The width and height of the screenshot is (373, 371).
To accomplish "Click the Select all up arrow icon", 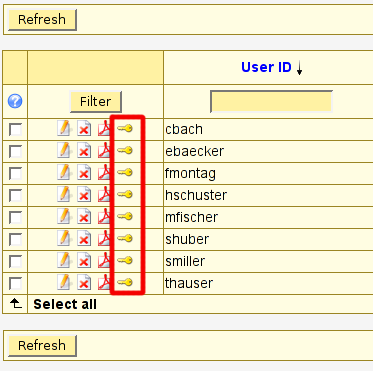I will (x=15, y=303).
